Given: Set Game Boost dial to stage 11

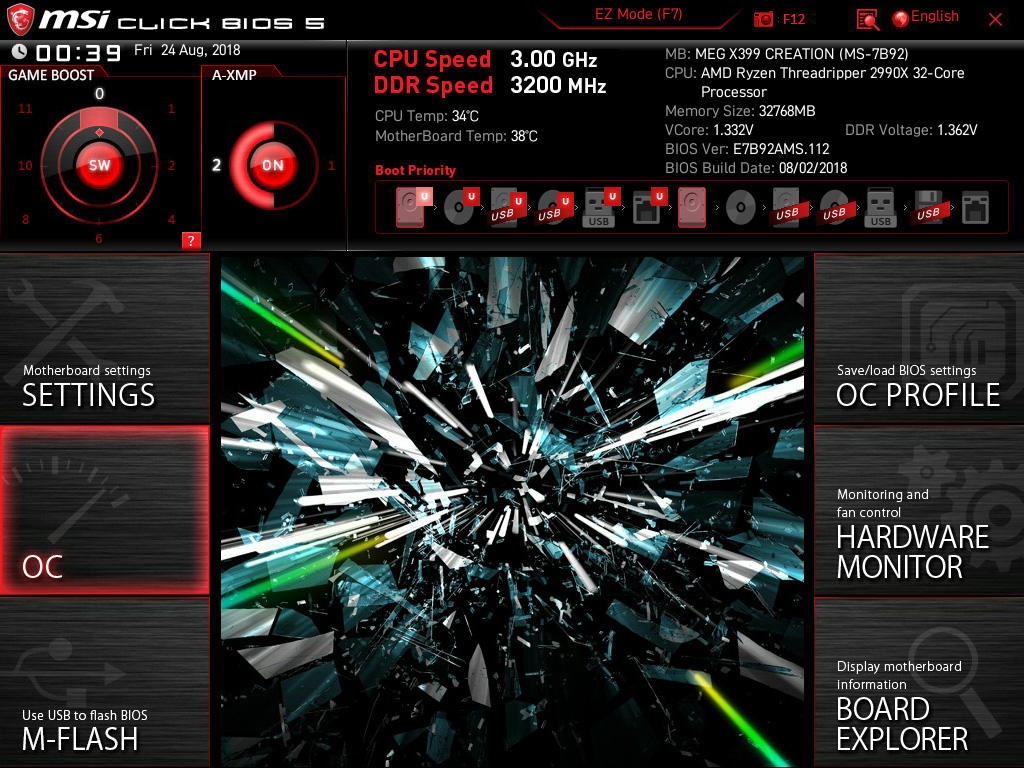Looking at the screenshot, I should coord(25,108).
